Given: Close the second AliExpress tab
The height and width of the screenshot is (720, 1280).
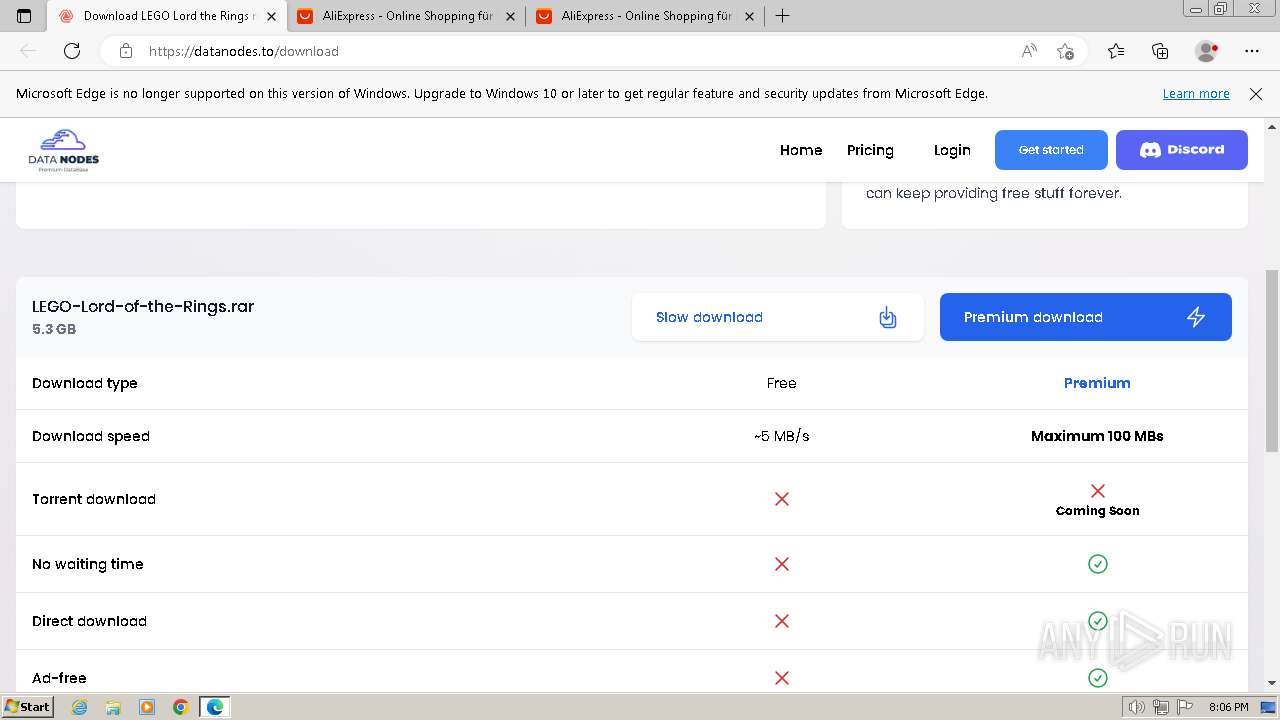Looking at the screenshot, I should click(x=749, y=16).
